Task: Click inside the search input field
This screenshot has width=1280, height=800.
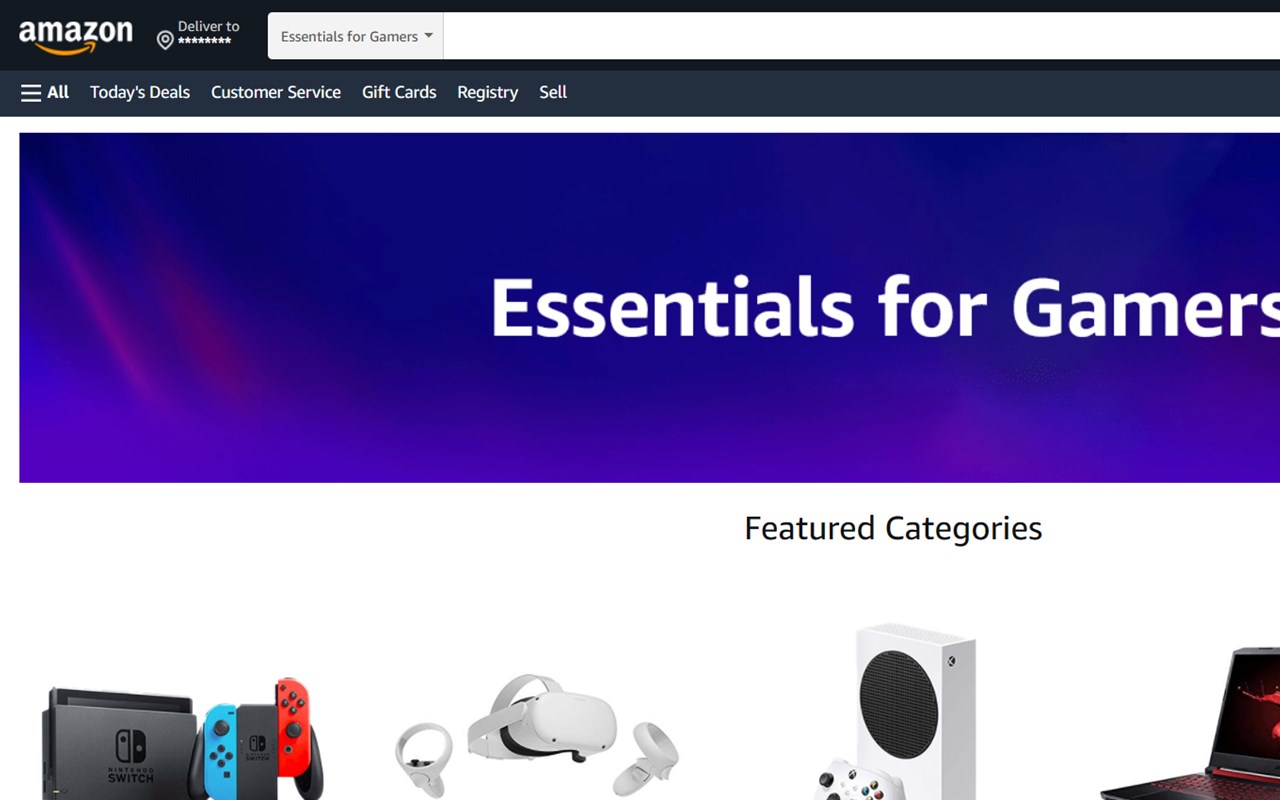Action: point(862,36)
